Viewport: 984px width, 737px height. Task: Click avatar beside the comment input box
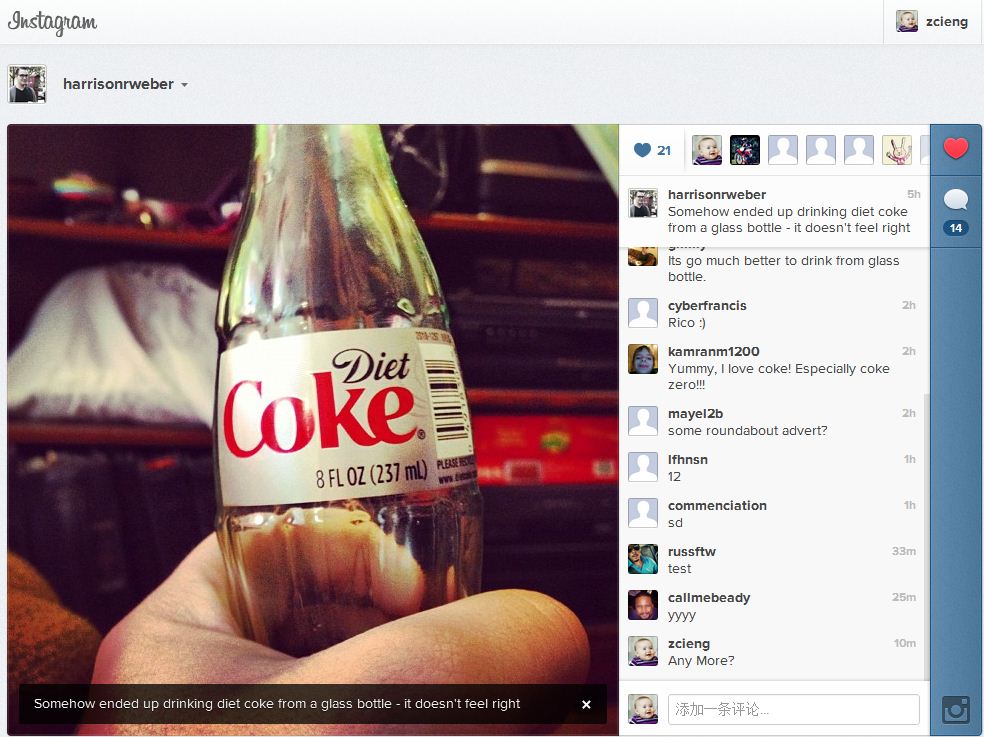[x=643, y=709]
